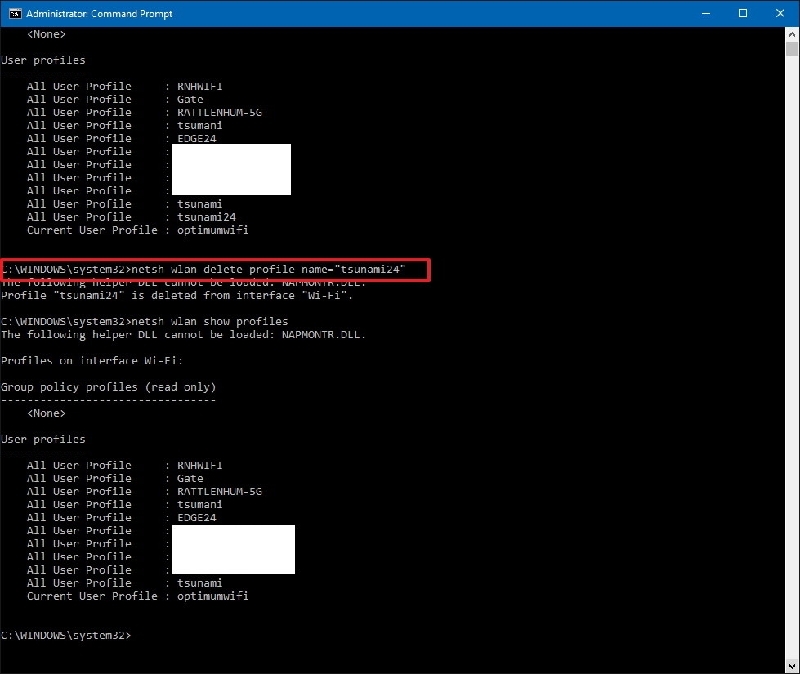
Task: Click the 'User profiles' heading after show profiles command
Action: 43,439
